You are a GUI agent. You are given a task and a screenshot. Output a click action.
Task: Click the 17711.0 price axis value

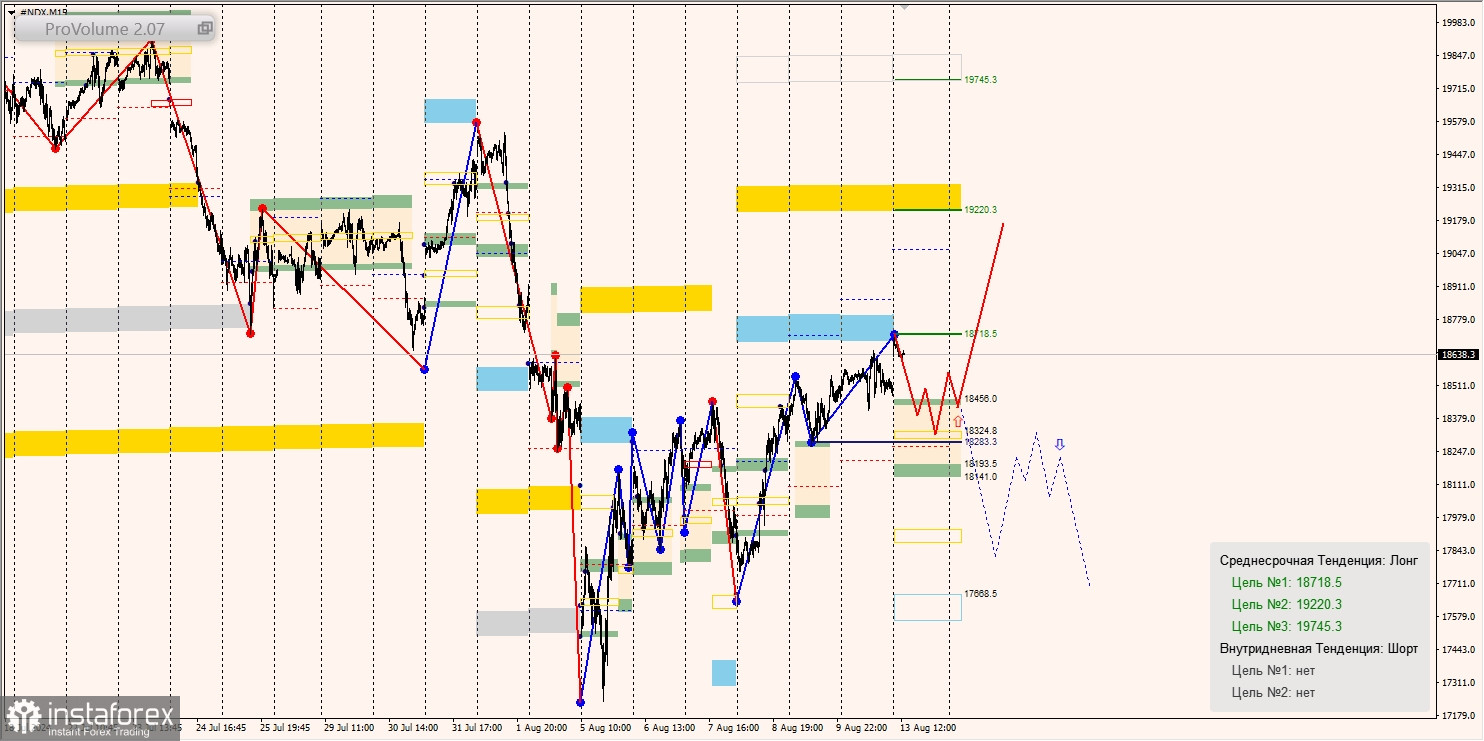(1459, 584)
